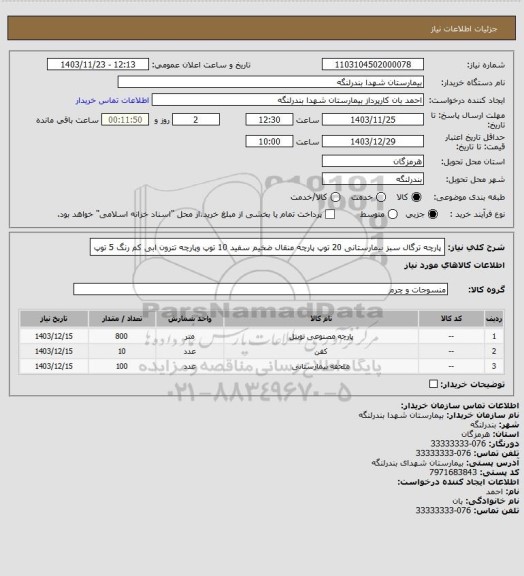This screenshot has height=576, width=524.
Task: Click the response deadline date 1403/11/25 field
Action: pyautogui.click(x=373, y=120)
